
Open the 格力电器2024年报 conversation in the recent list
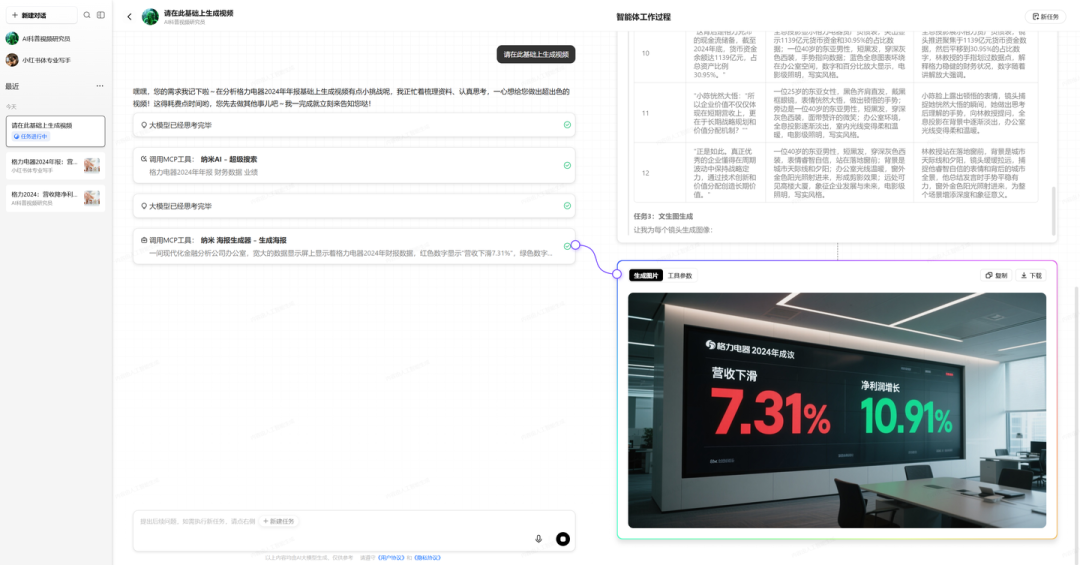(x=56, y=165)
